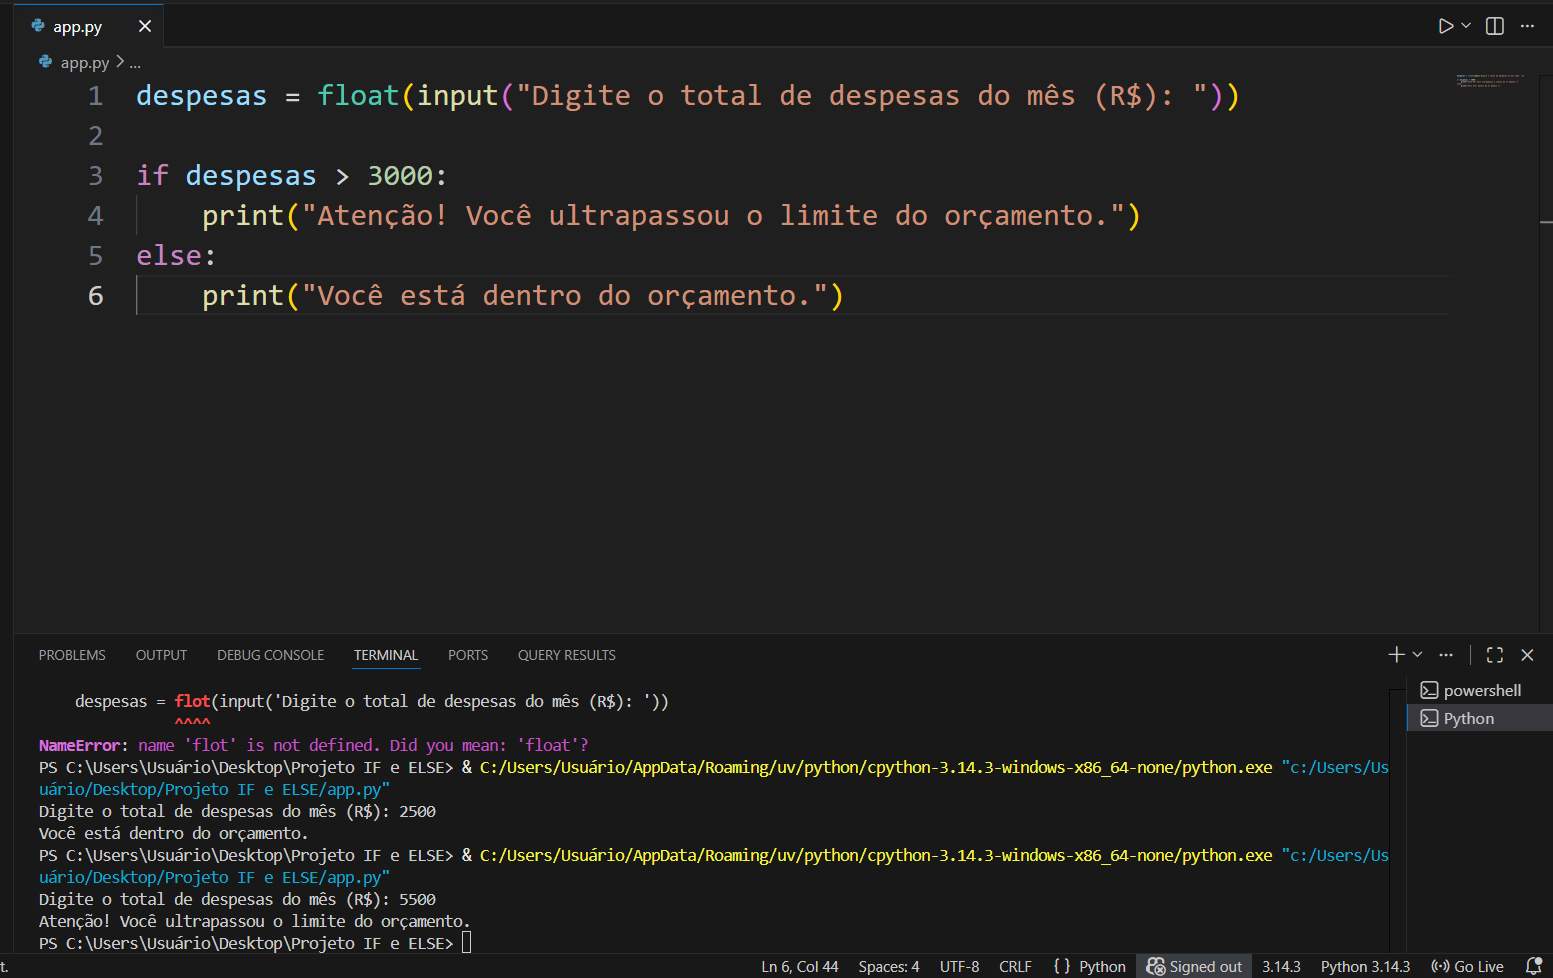The image size is (1553, 978).
Task: Close the terminal panel
Action: coord(1527,655)
